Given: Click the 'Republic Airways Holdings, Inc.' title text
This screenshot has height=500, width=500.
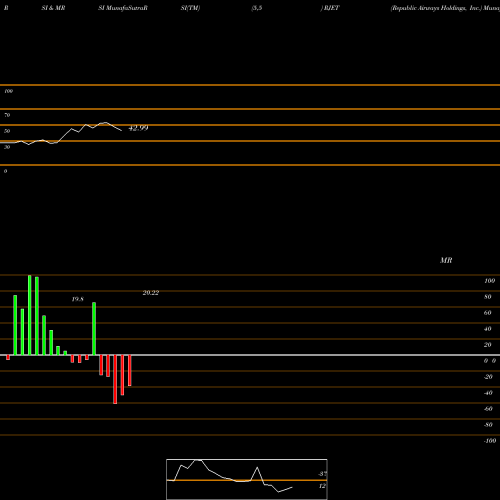Looking at the screenshot, I should pos(437,8).
